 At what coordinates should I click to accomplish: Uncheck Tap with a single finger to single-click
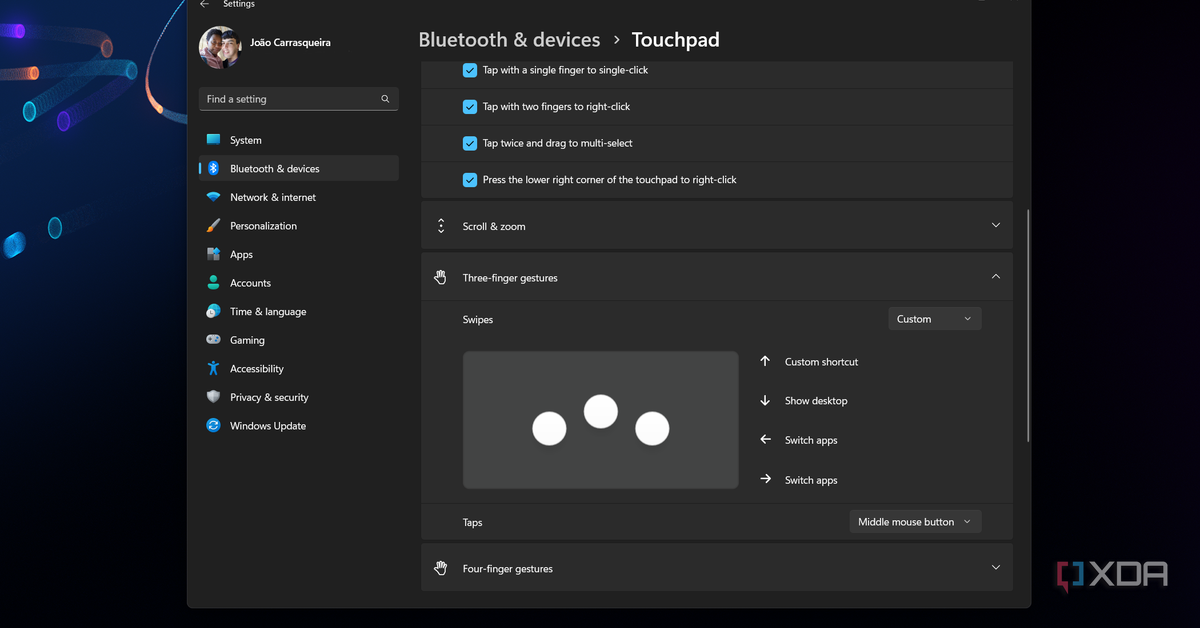coord(470,70)
